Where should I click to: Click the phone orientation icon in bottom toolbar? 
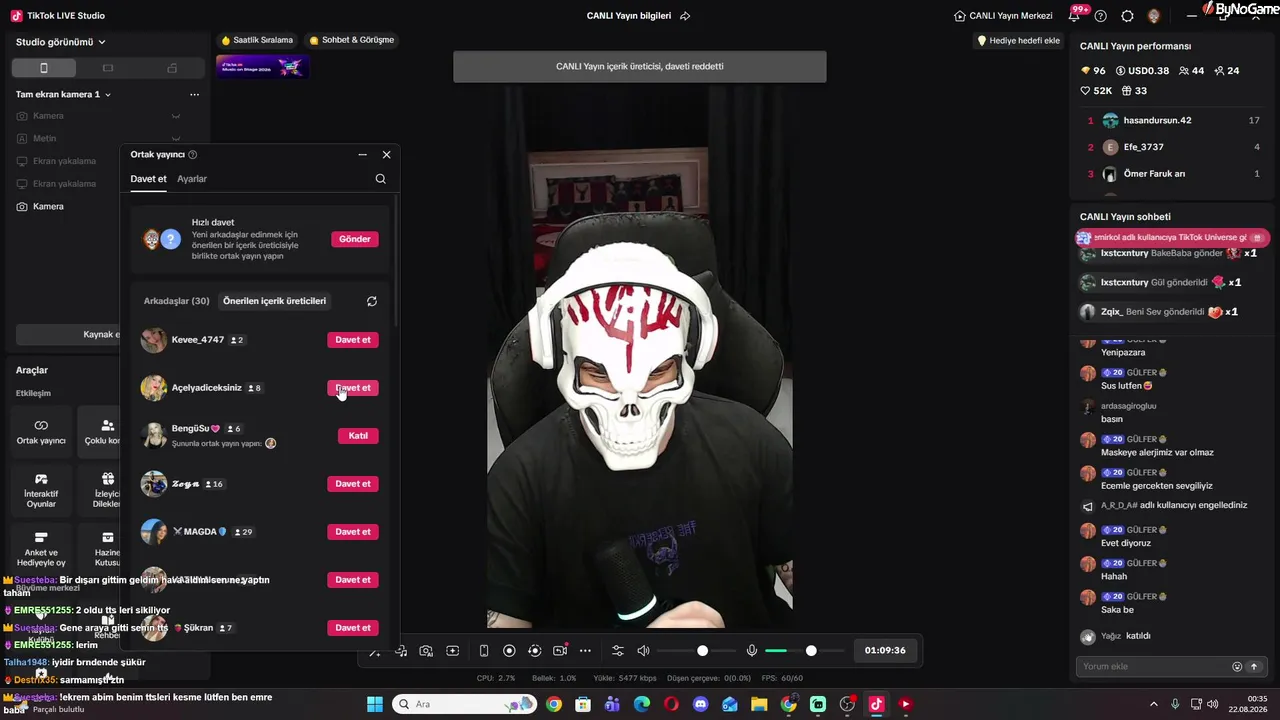[484, 651]
